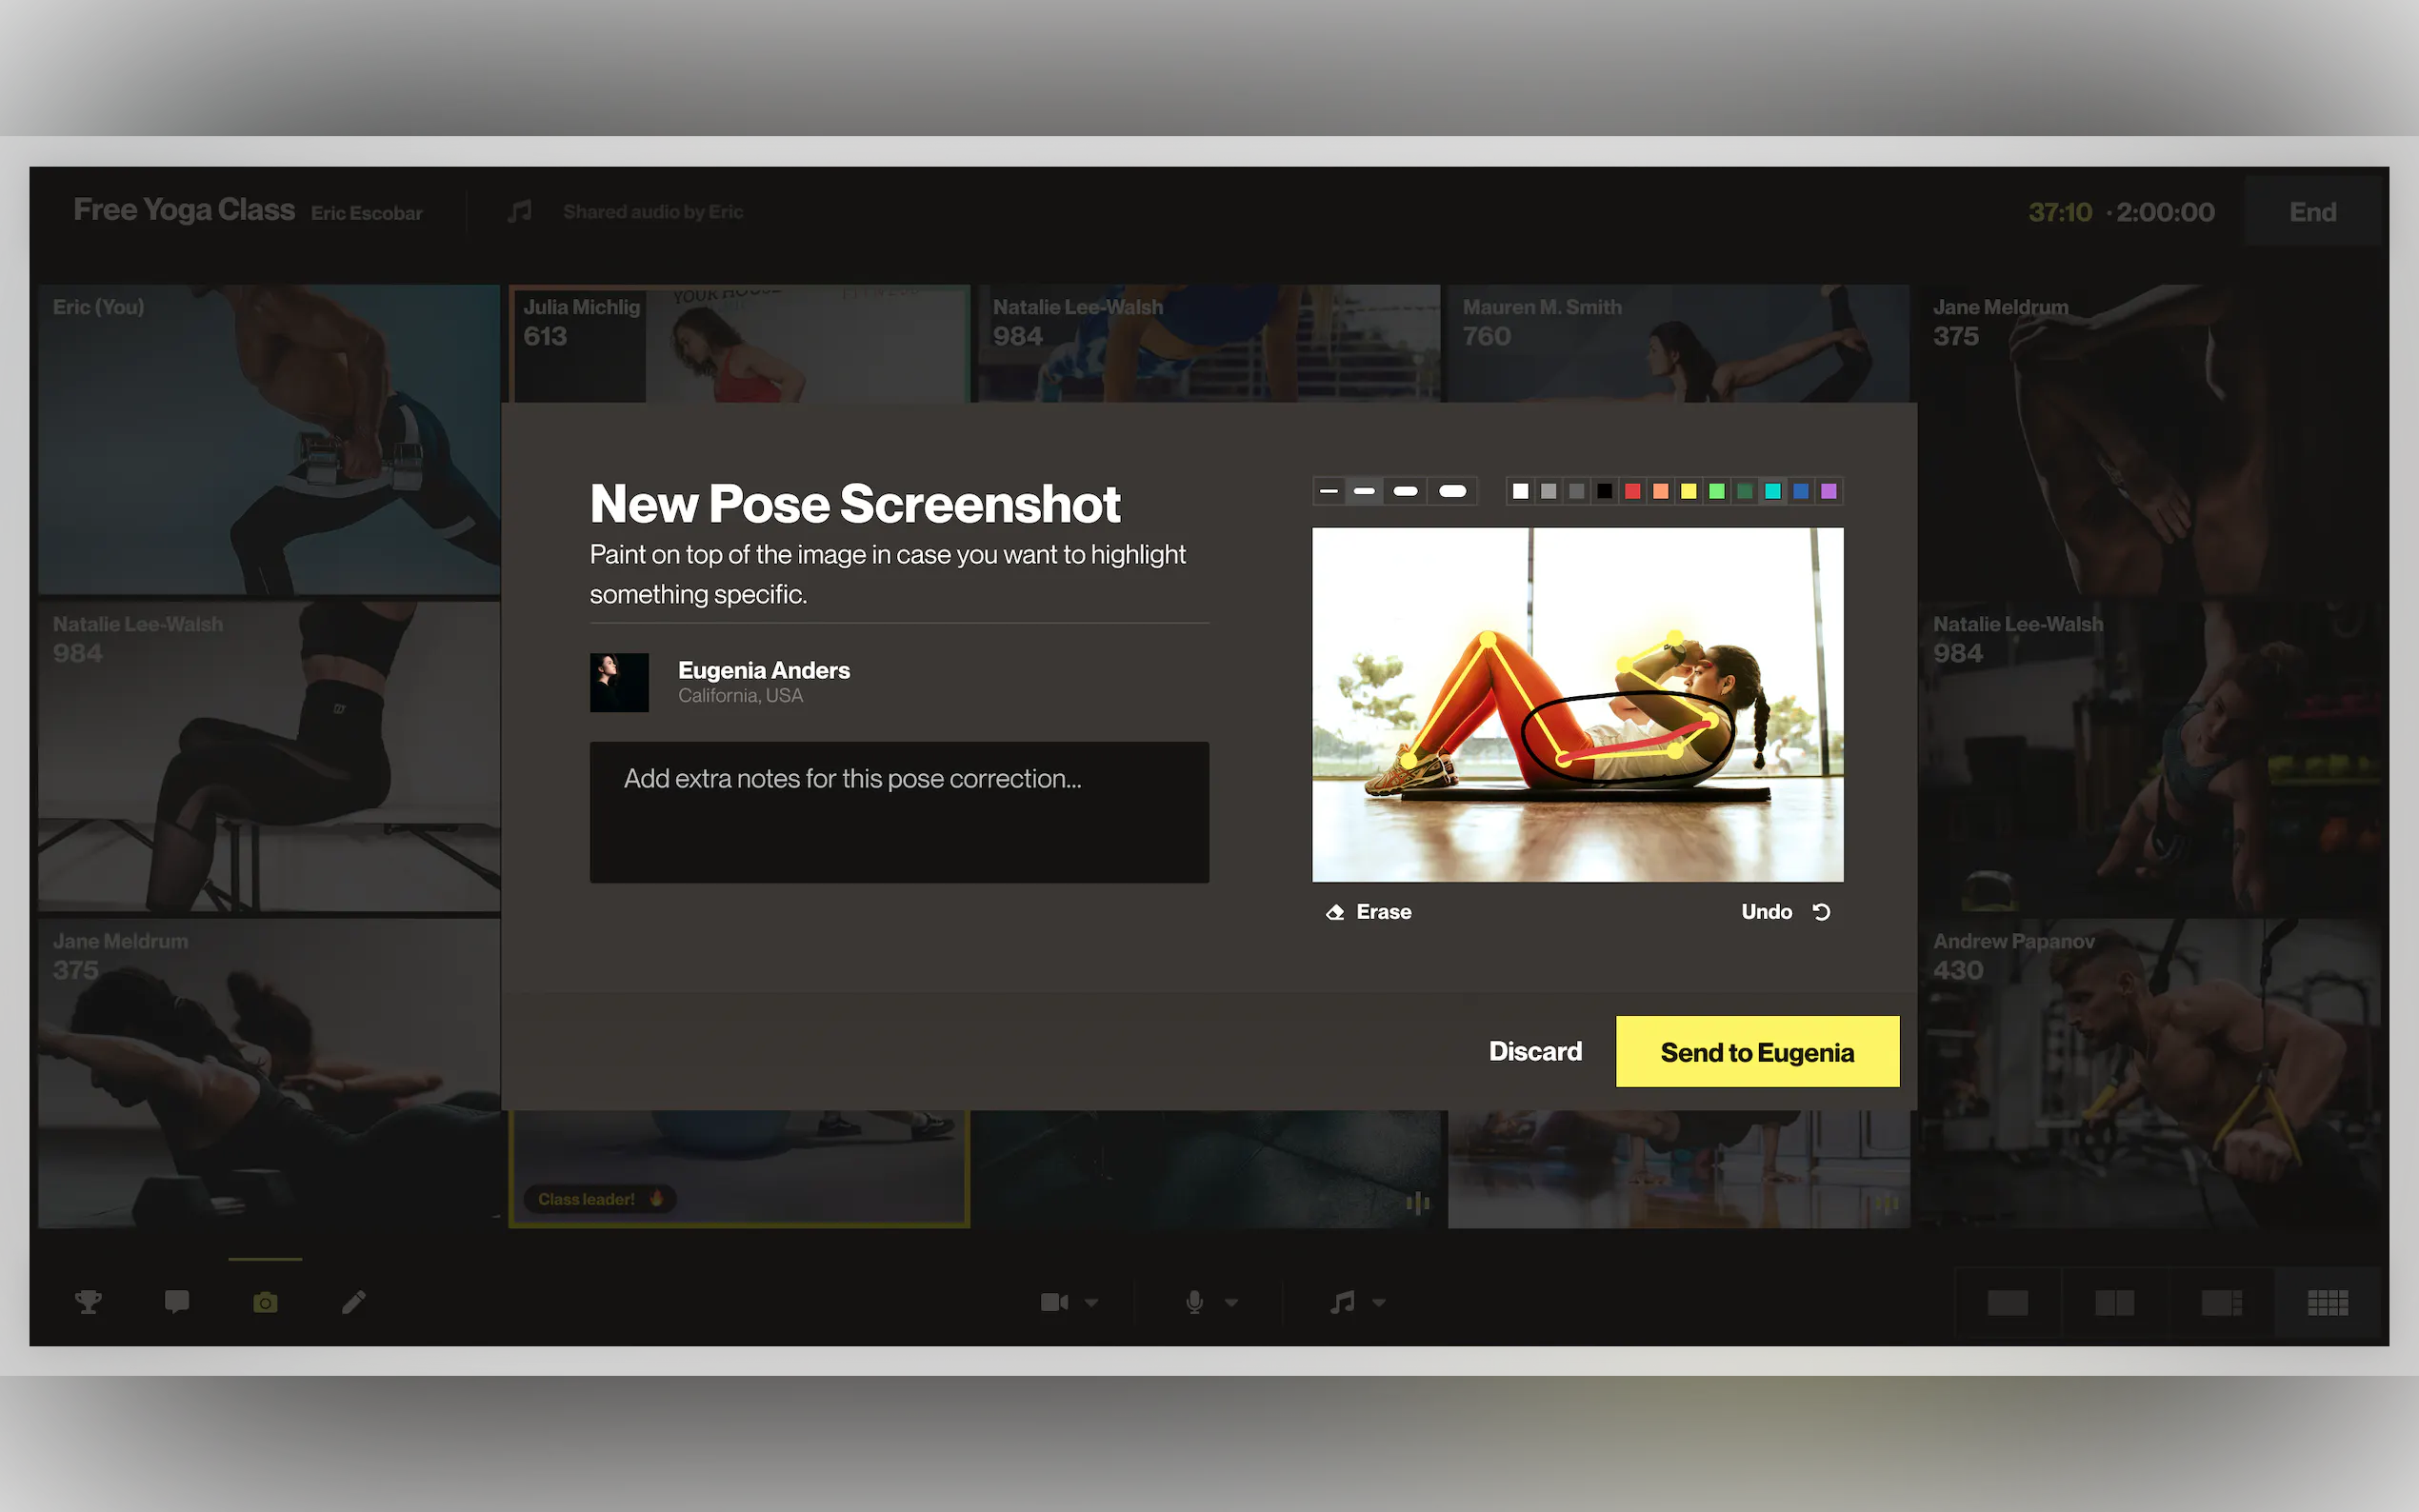Pick the dark gray color swatch

click(x=1576, y=491)
